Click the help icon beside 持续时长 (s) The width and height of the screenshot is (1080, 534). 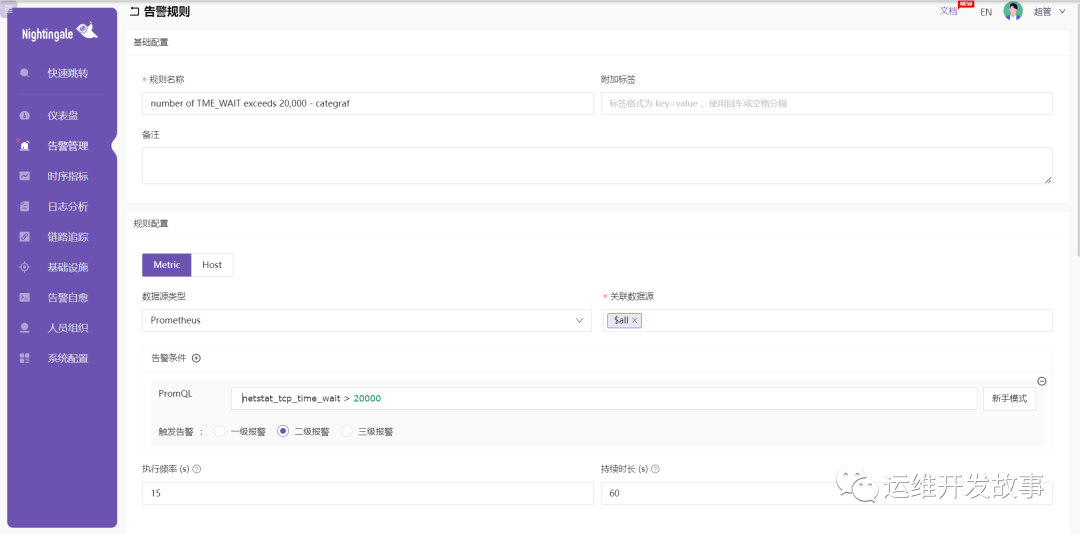pyautogui.click(x=655, y=469)
